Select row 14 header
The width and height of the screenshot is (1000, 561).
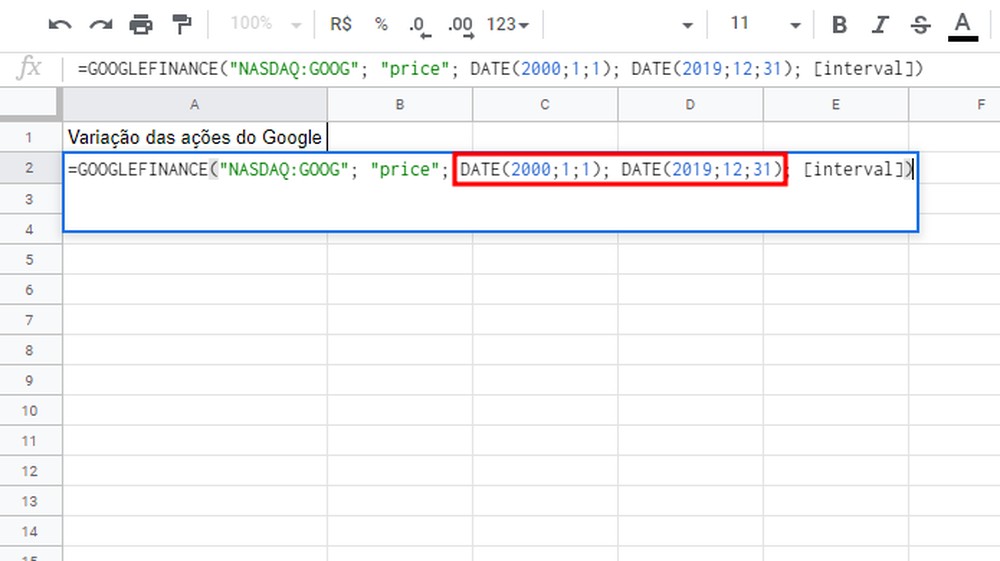click(x=30, y=532)
